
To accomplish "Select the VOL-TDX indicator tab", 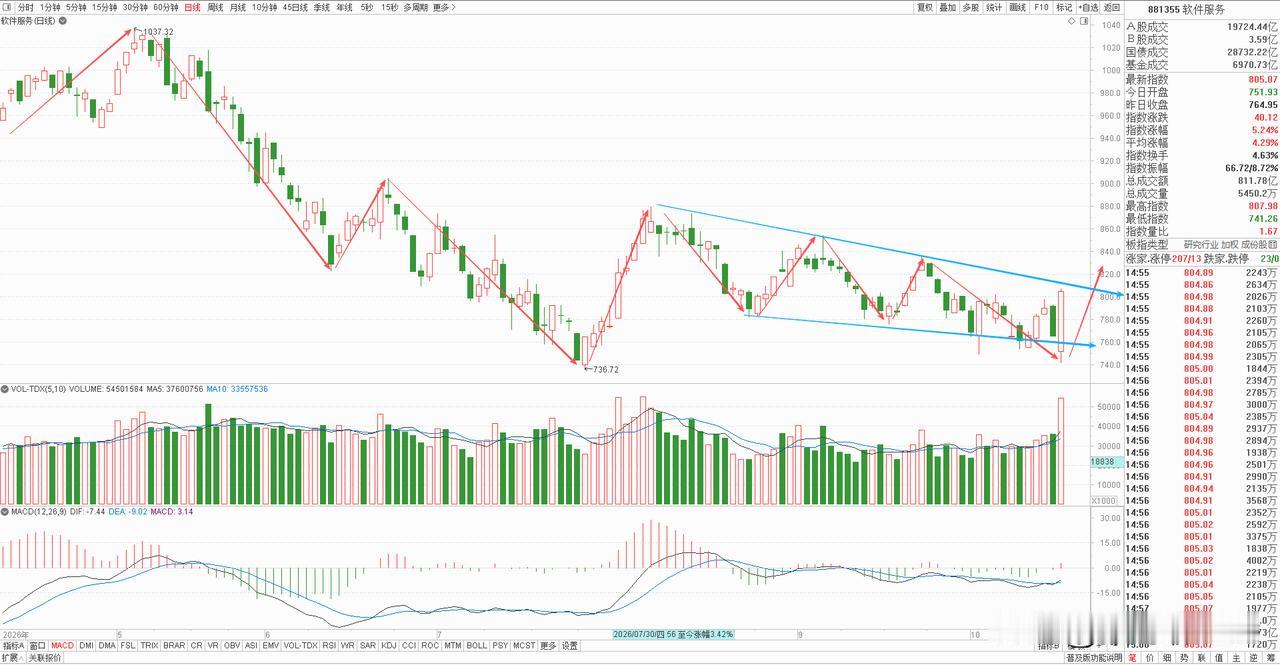I will click(x=301, y=646).
